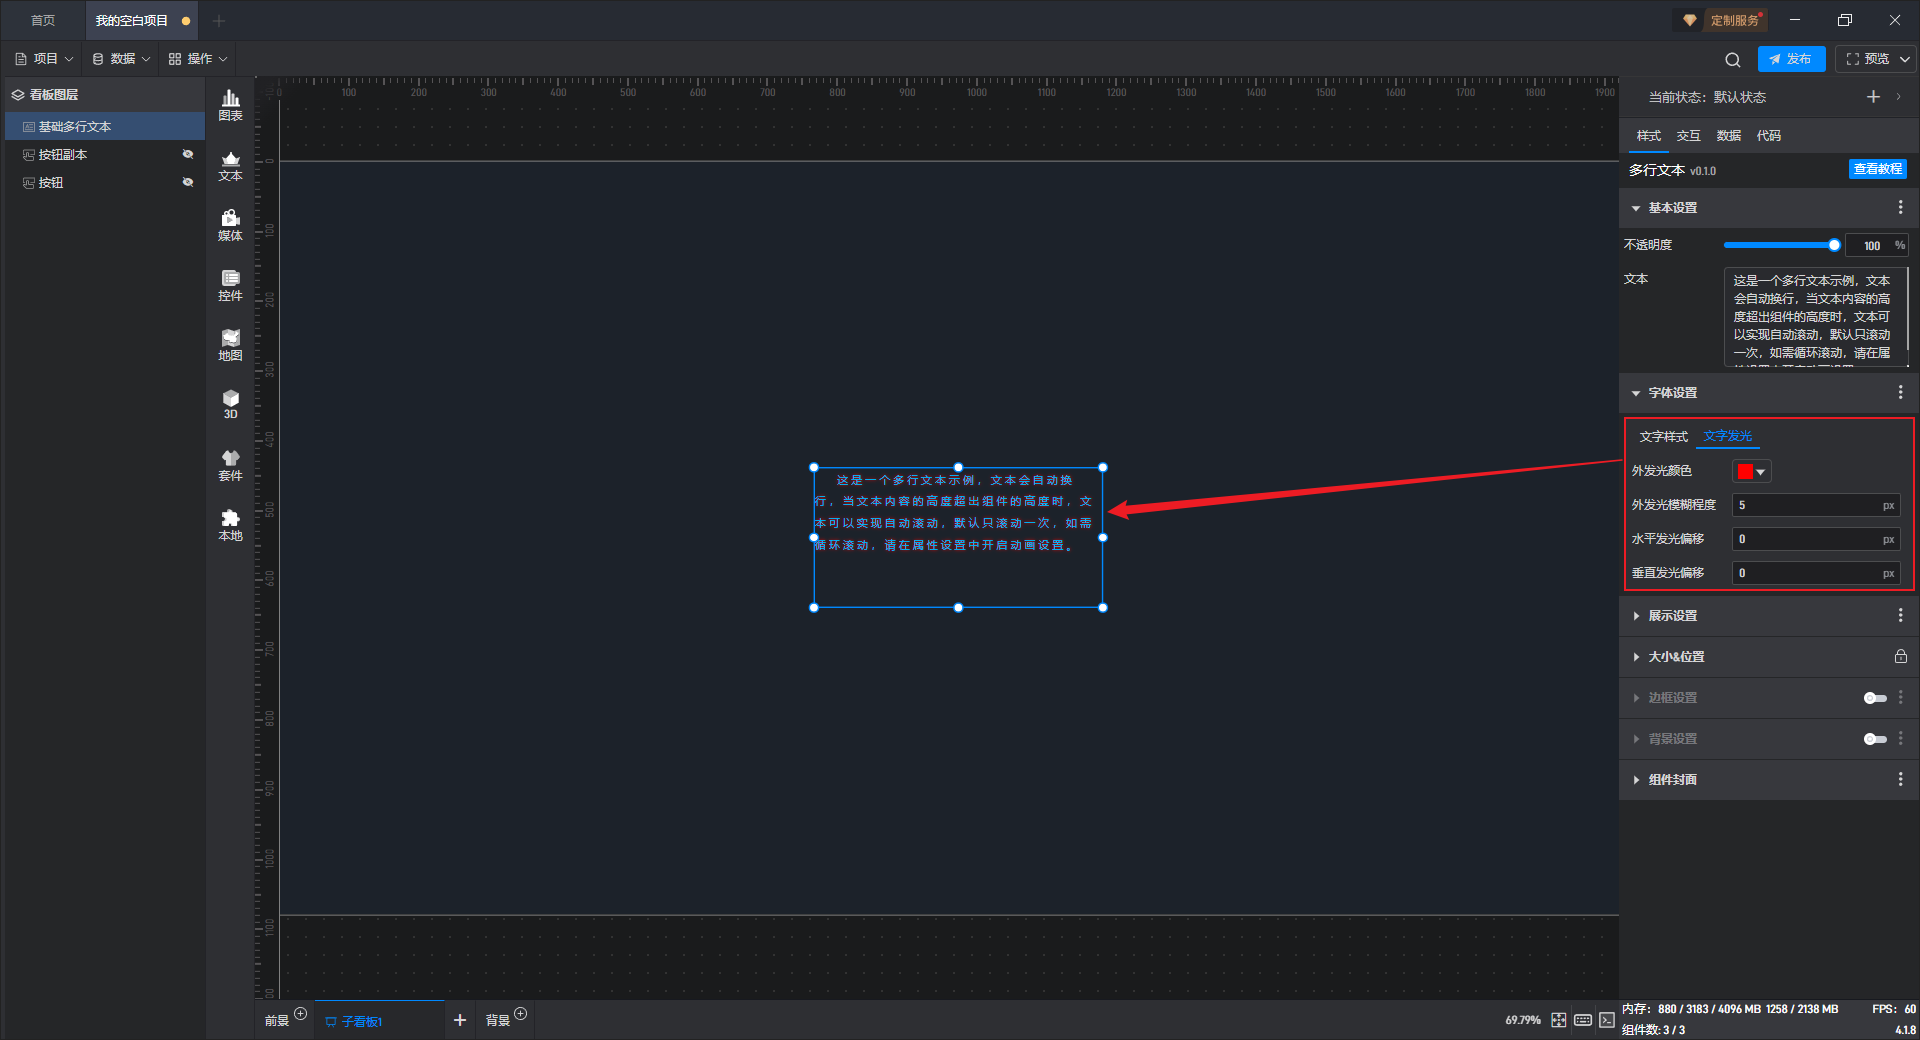Viewport: 1920px width, 1040px height.
Task: Collapse the 字体设置 section
Action: 1636,393
